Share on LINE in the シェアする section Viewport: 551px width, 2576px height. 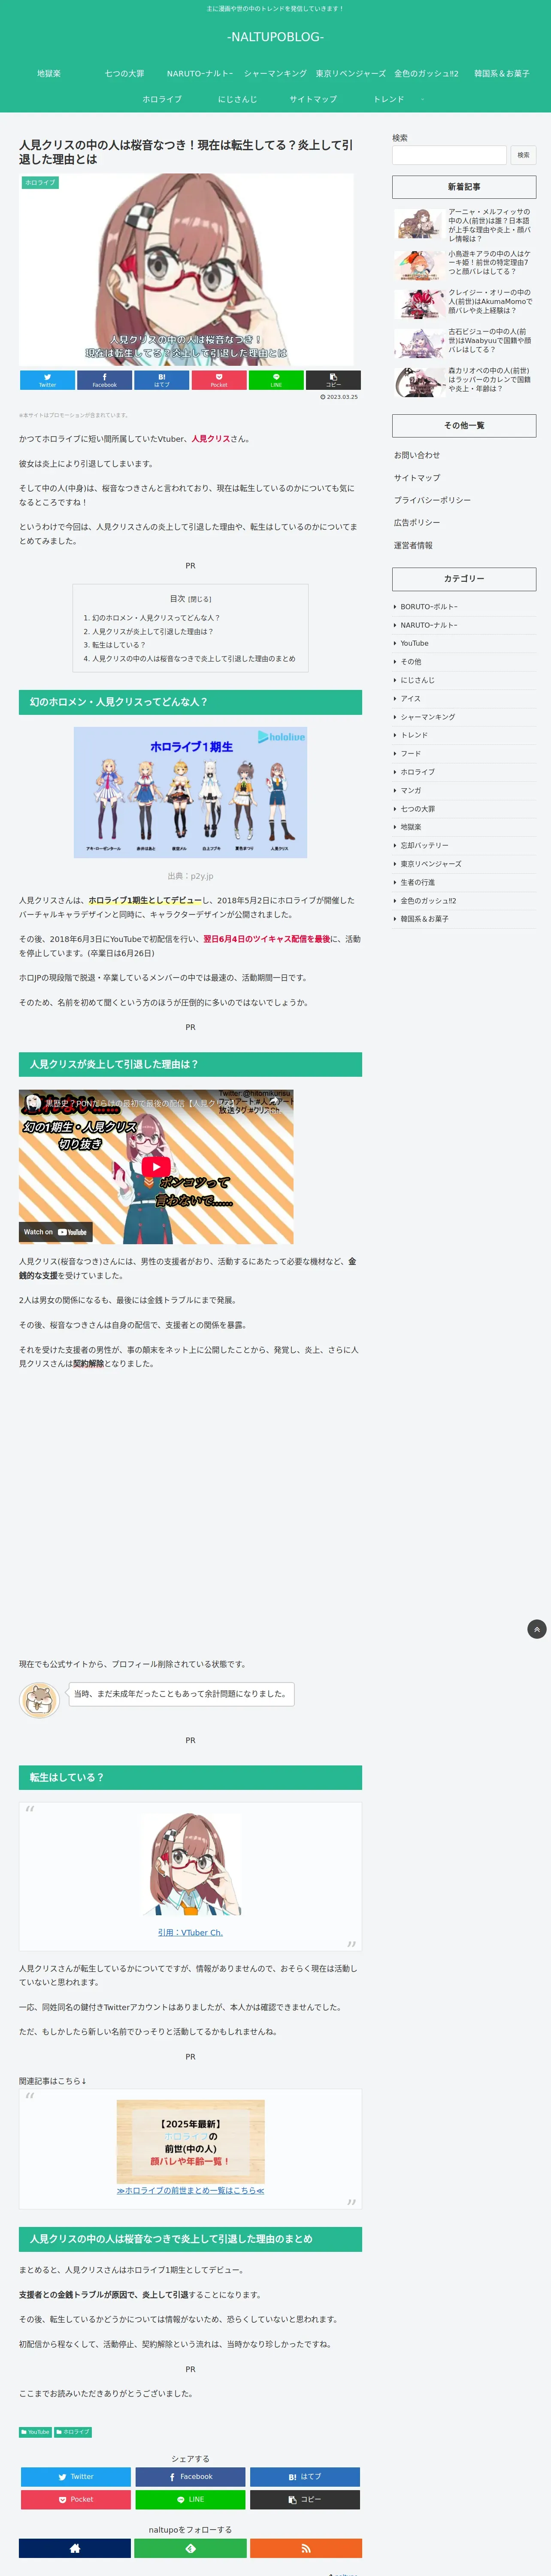190,2499
